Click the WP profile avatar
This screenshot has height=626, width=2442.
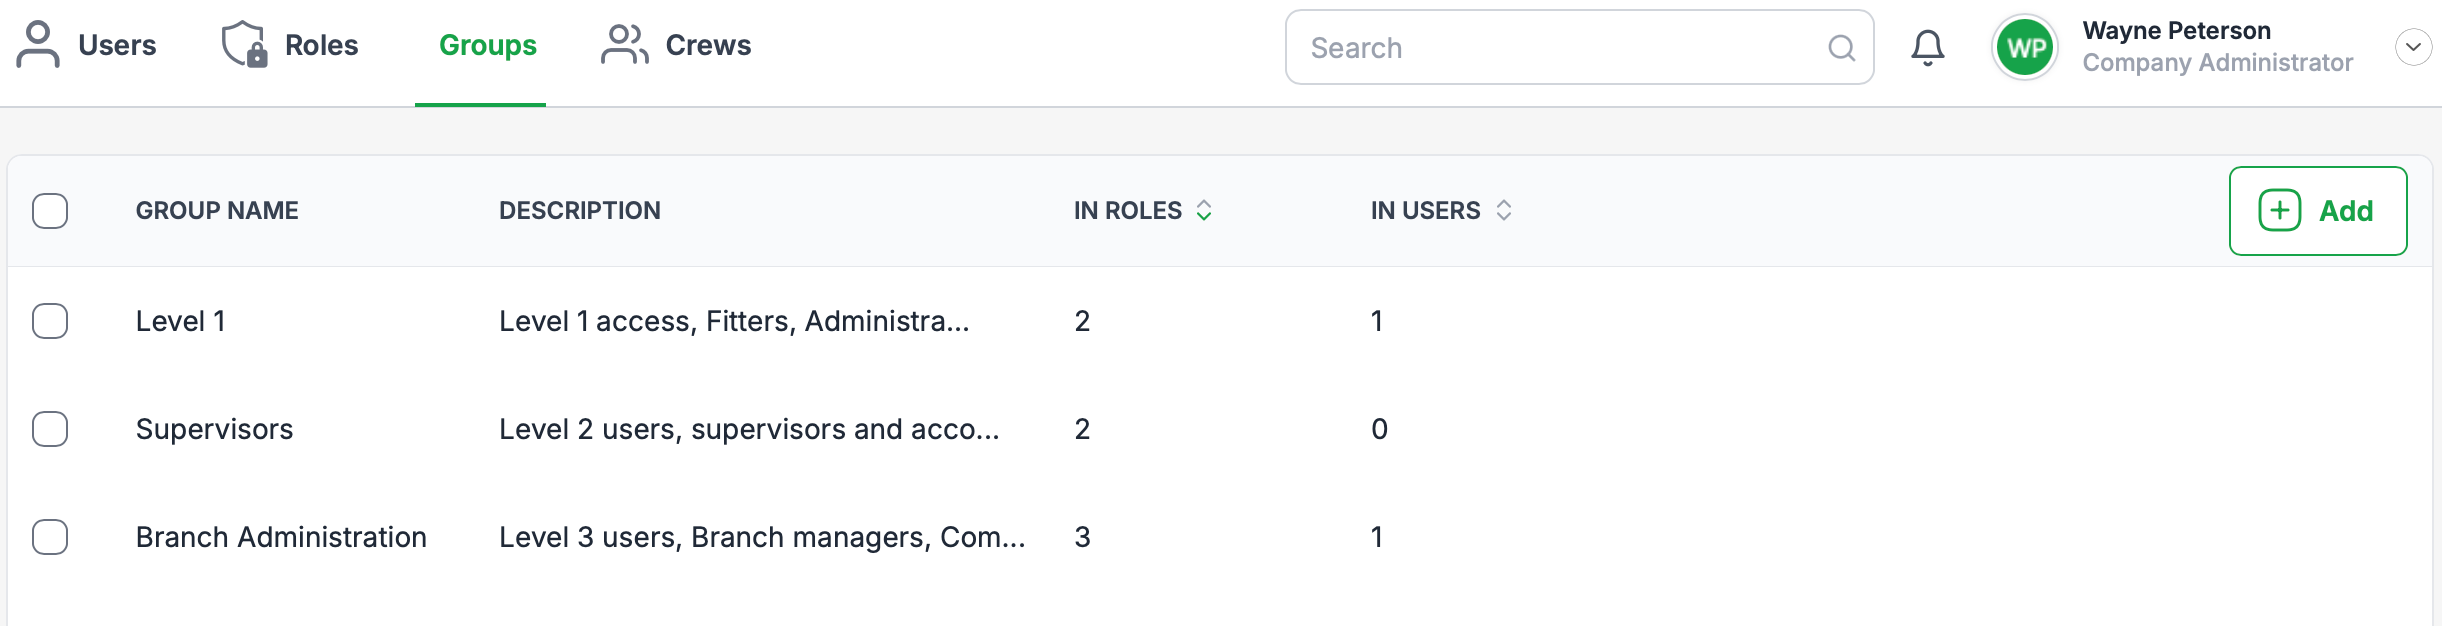pos(2025,48)
